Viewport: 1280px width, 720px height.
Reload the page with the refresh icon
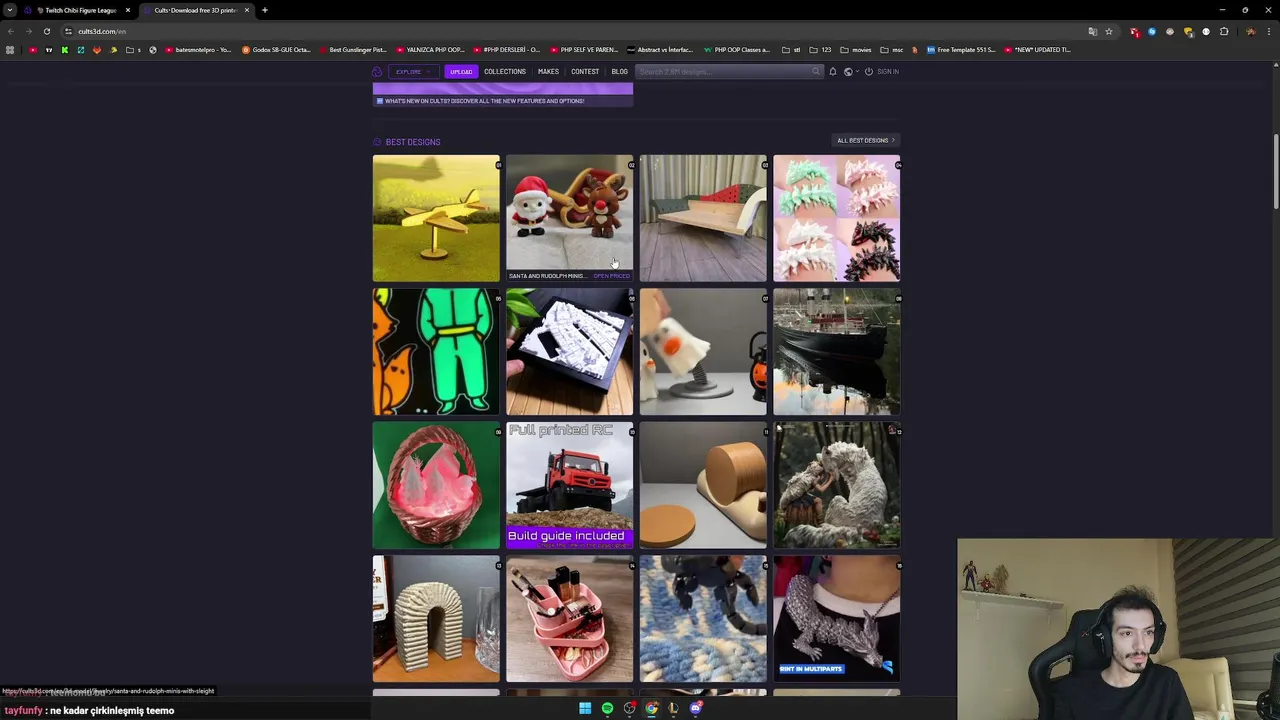tap(46, 31)
